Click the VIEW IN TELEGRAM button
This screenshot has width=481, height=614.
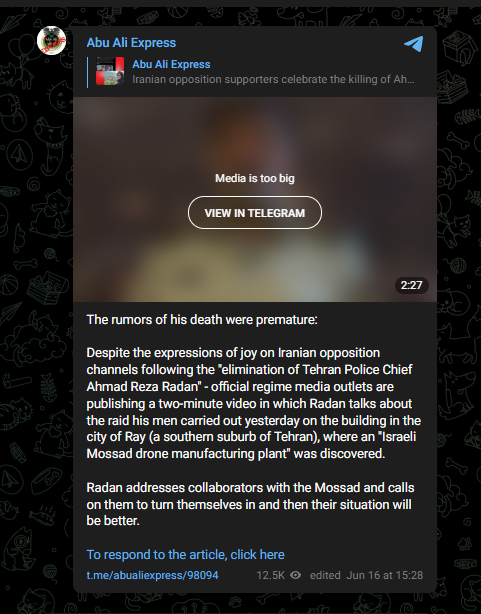[255, 213]
